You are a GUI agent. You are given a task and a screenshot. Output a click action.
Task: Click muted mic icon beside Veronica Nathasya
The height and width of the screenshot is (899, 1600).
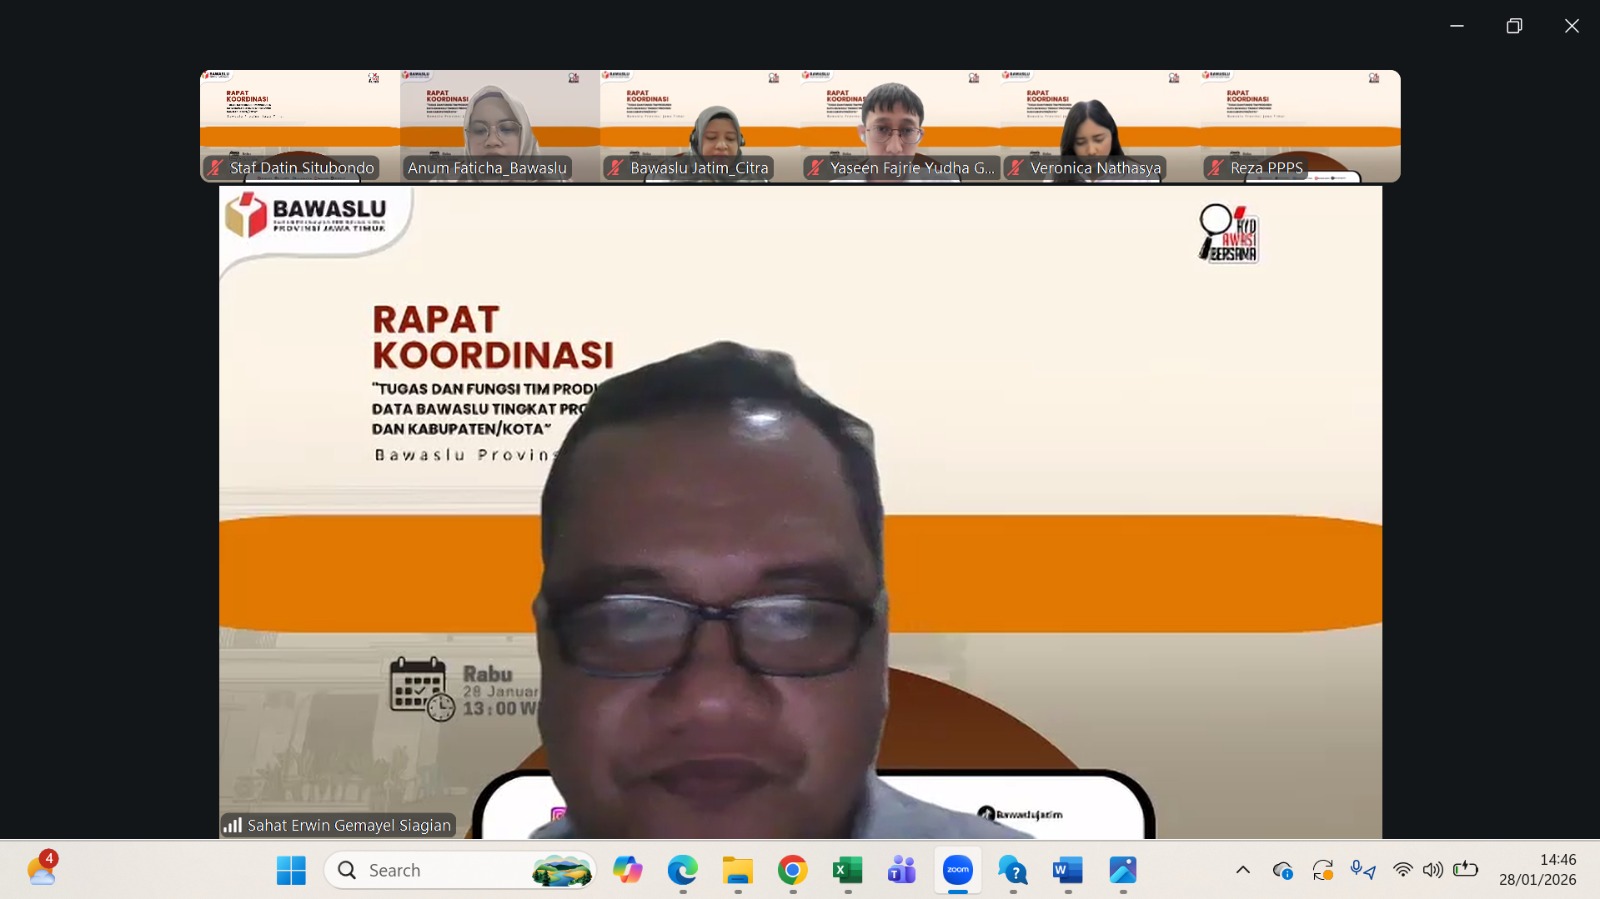click(x=1016, y=168)
